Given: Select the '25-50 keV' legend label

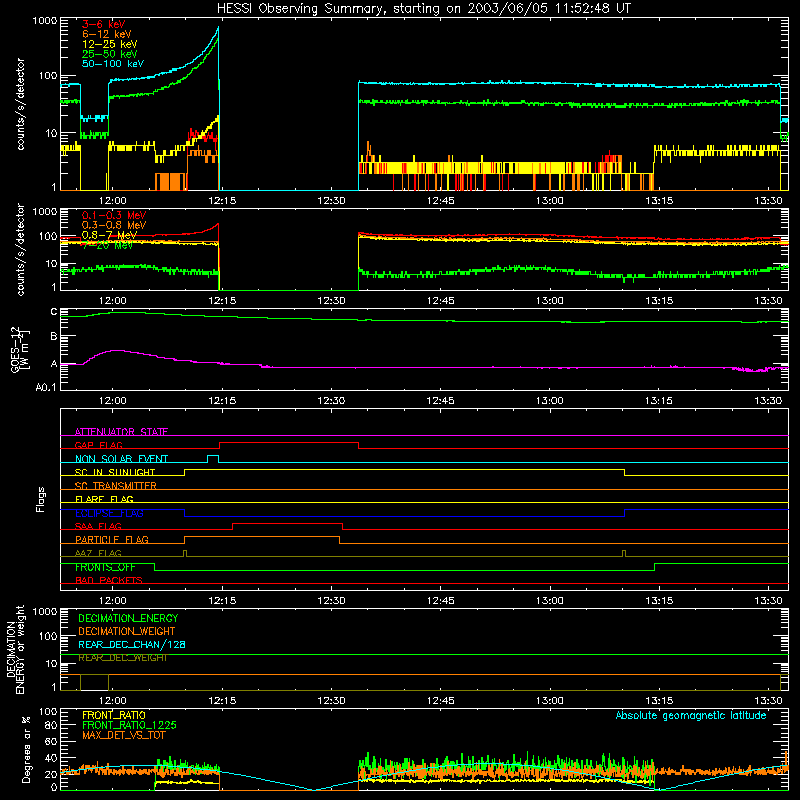Looking at the screenshot, I should [x=110, y=54].
